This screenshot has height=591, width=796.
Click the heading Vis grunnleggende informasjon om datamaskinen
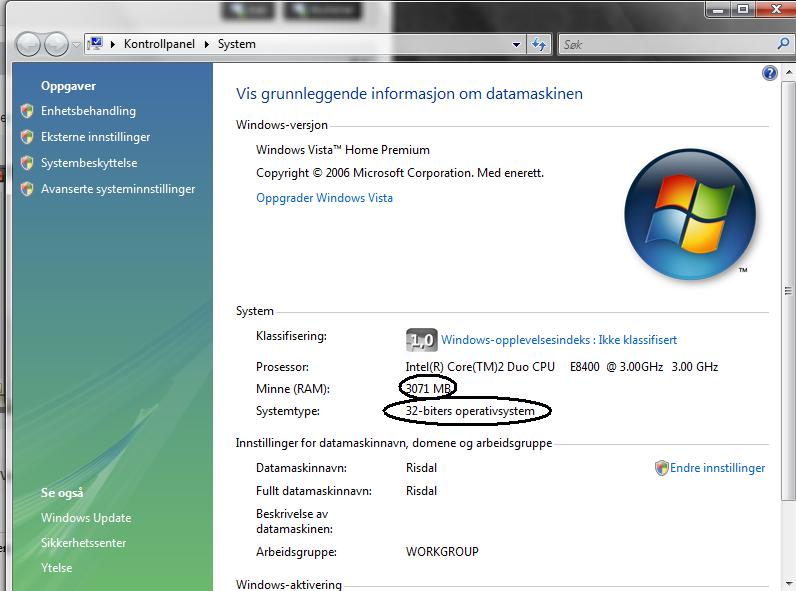(x=409, y=94)
